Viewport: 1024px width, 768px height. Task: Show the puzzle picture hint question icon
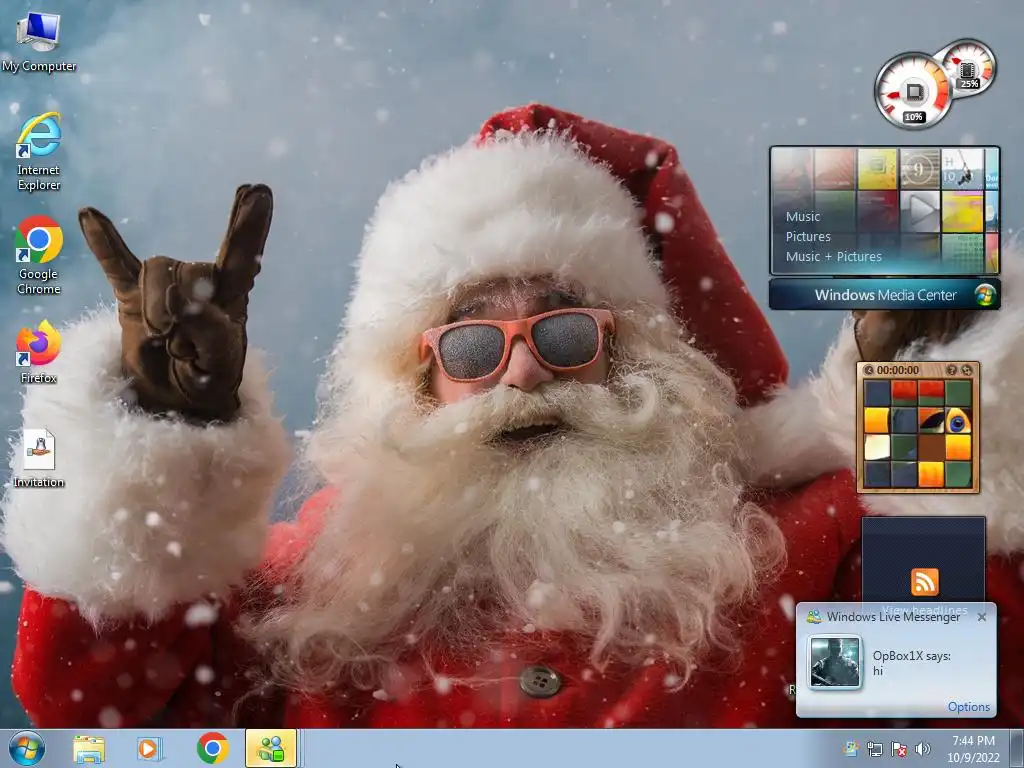pyautogui.click(x=952, y=370)
